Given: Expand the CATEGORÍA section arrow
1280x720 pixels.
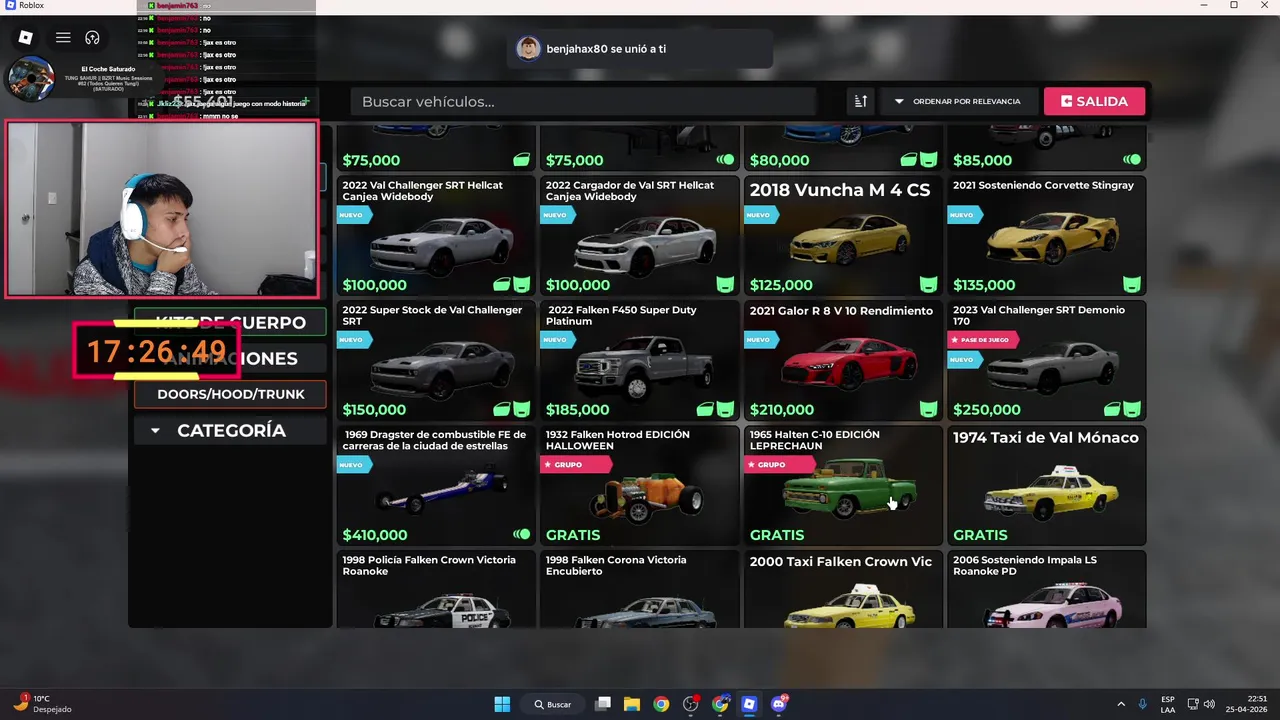Looking at the screenshot, I should pyautogui.click(x=155, y=431).
